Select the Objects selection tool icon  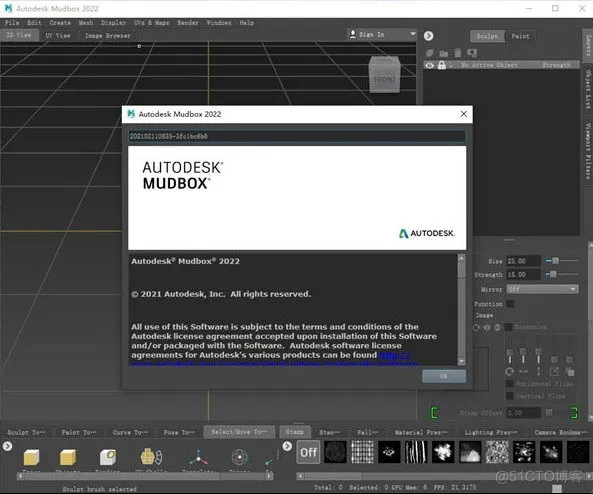click(68, 457)
